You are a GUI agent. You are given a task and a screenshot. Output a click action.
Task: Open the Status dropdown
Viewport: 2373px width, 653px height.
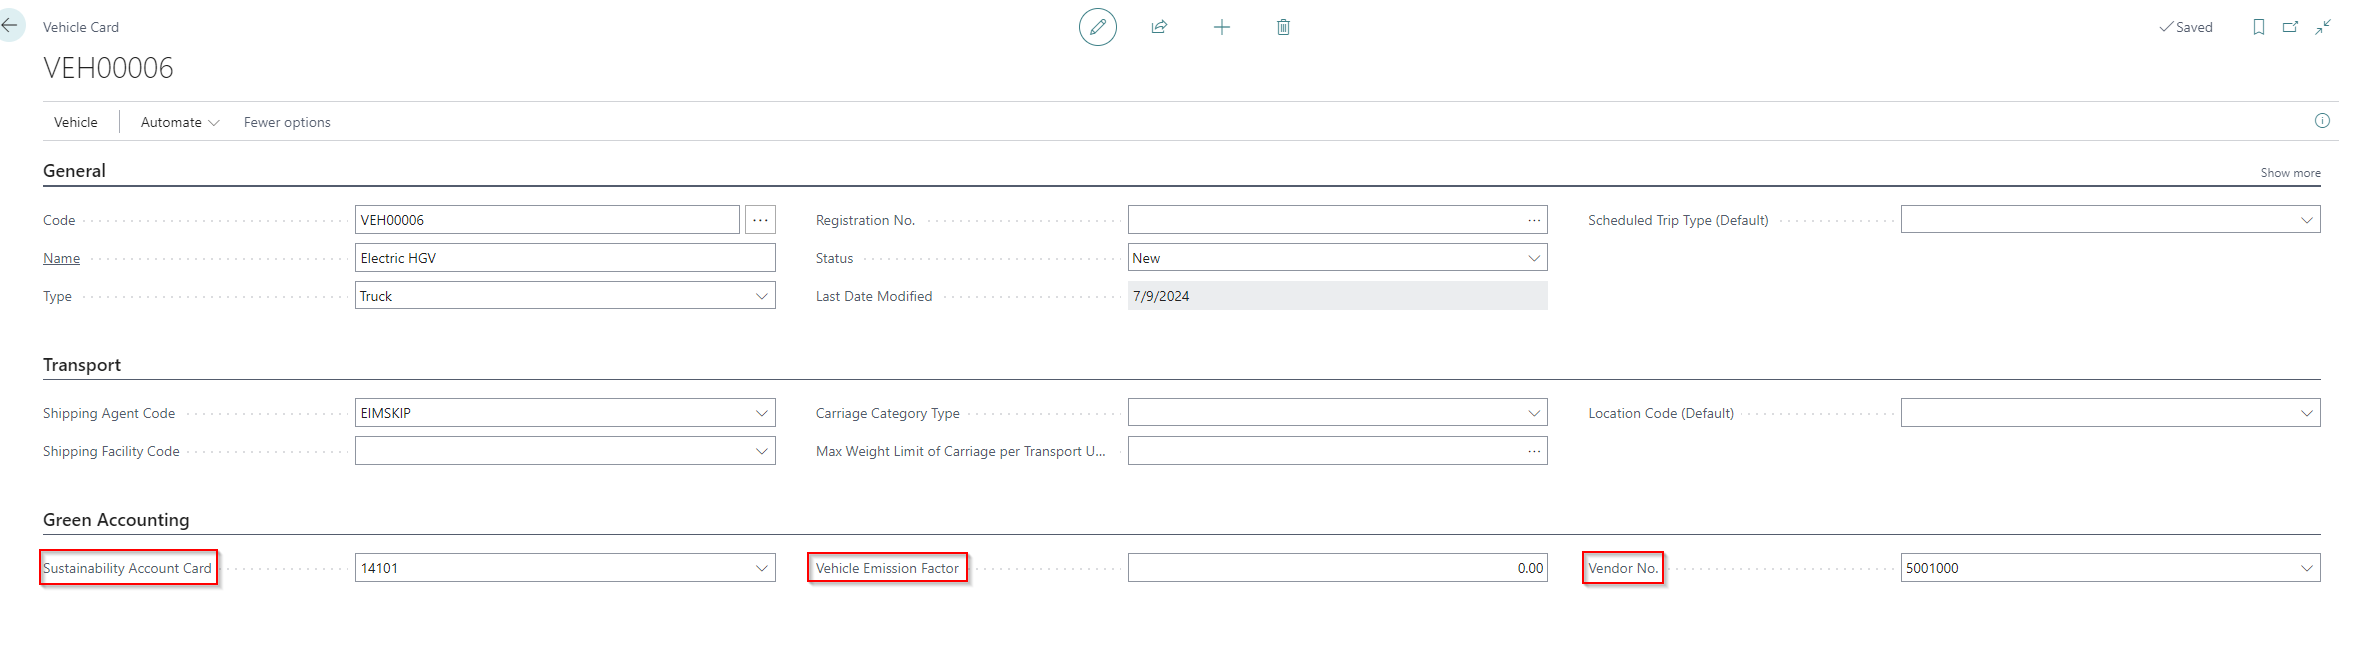[1534, 258]
